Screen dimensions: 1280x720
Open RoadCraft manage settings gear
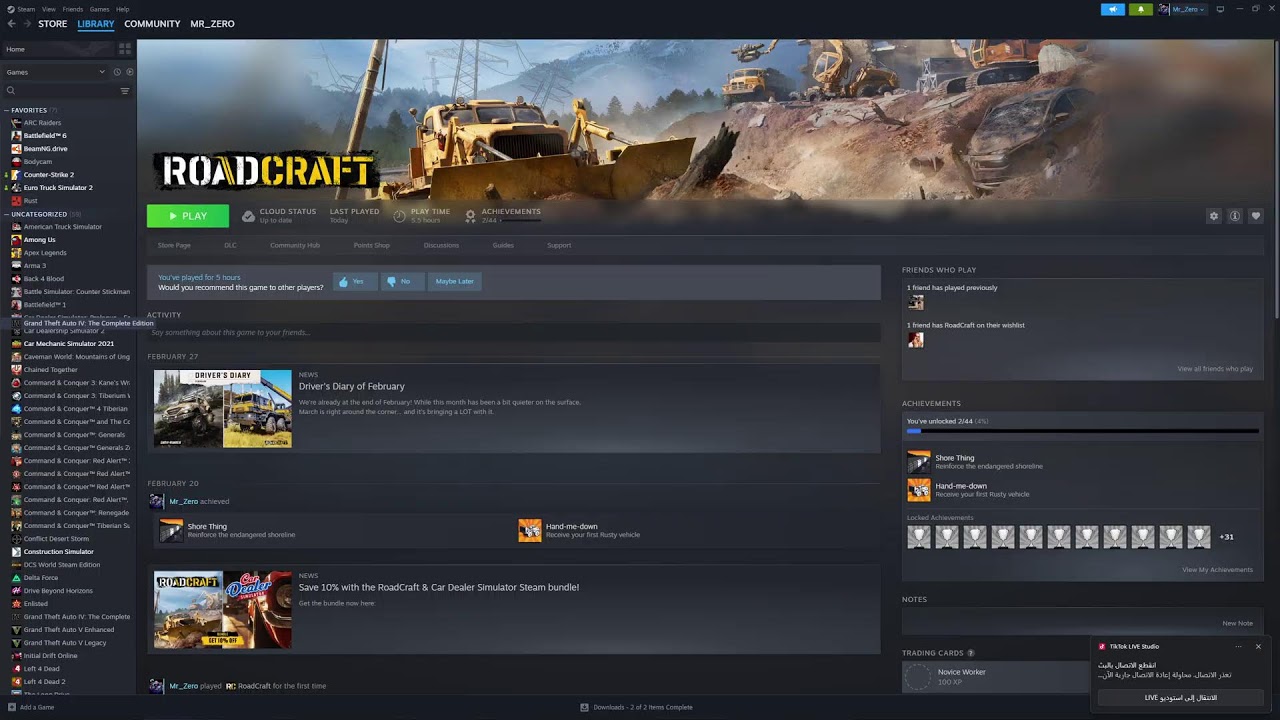[x=1214, y=216]
